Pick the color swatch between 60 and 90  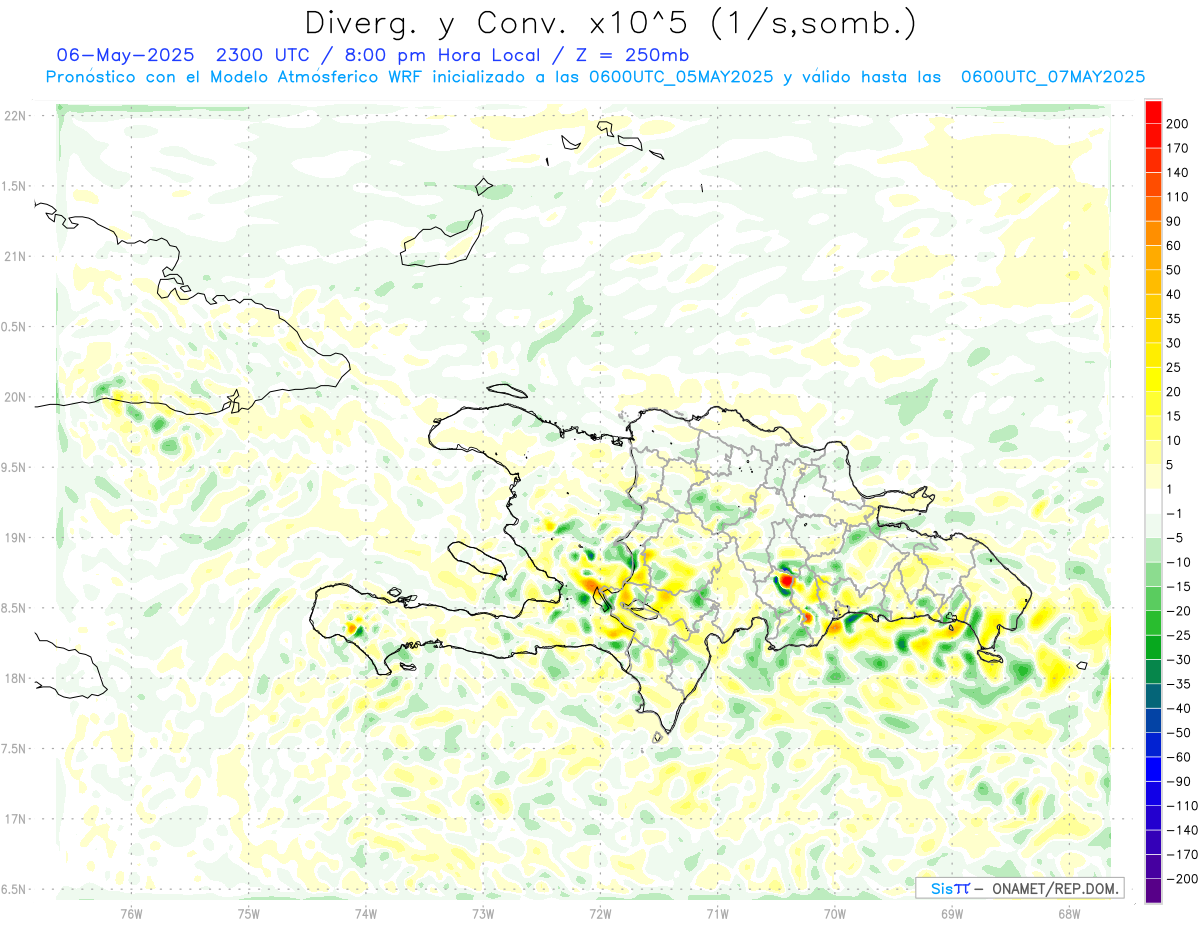tap(1153, 234)
